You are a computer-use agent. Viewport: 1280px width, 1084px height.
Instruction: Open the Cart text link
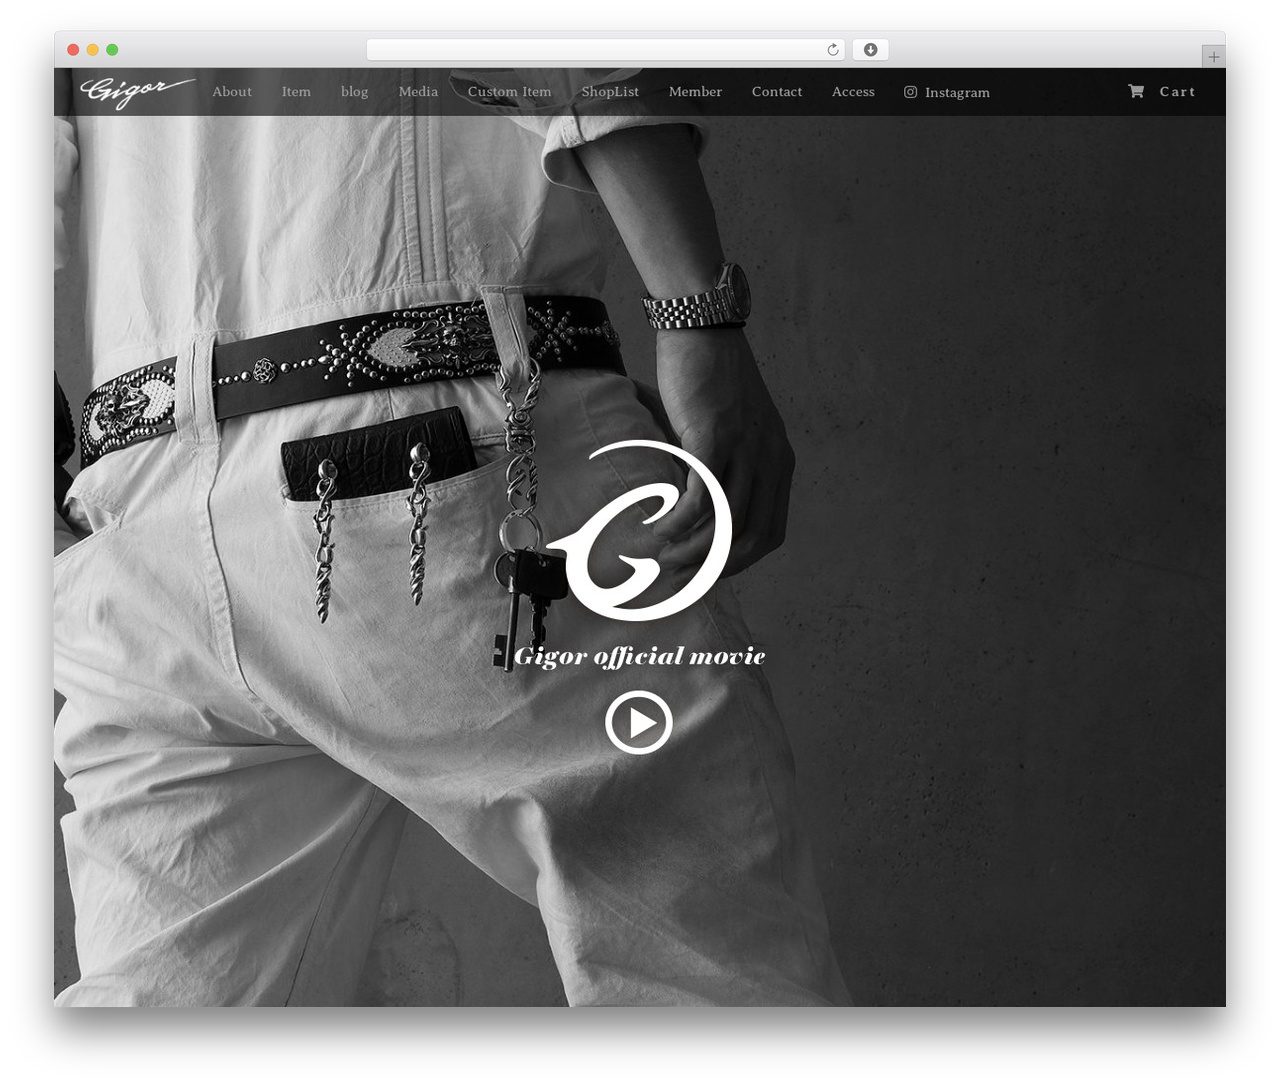[x=1177, y=92]
